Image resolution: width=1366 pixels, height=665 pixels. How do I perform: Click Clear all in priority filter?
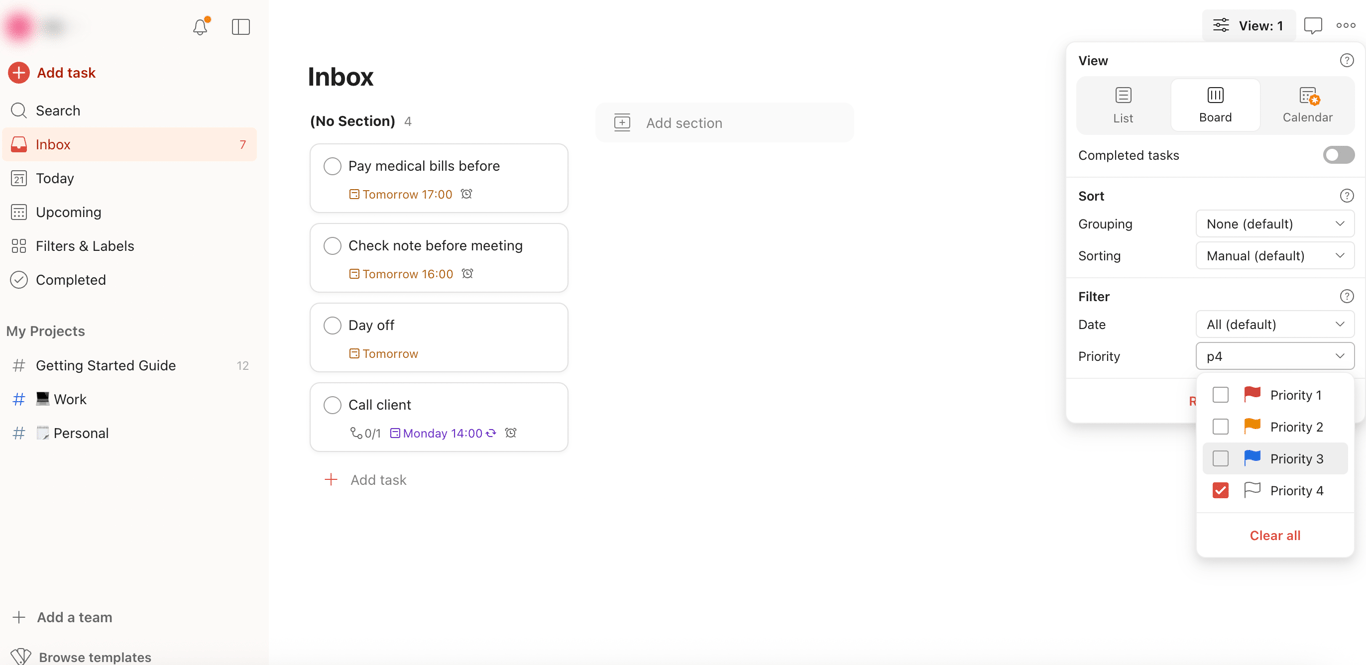1275,536
